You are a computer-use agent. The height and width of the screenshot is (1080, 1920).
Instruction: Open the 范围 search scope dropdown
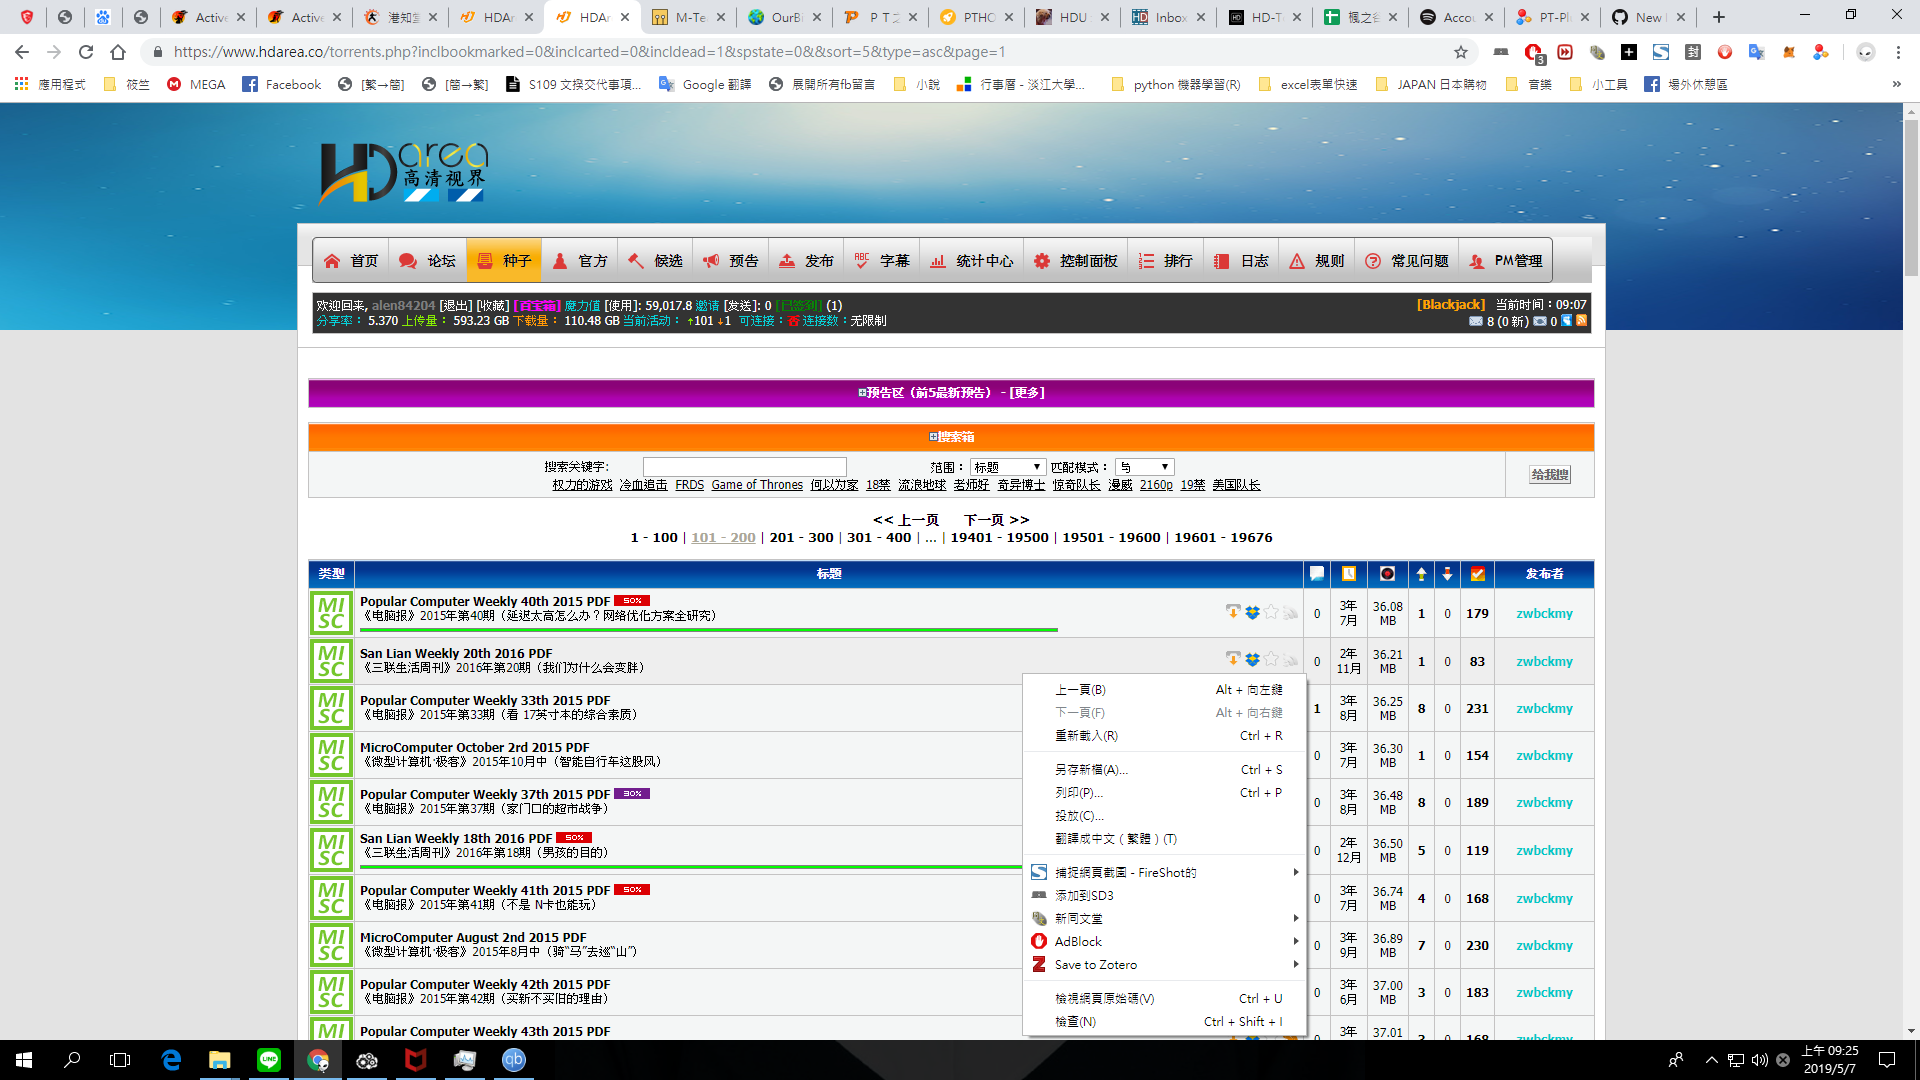1007,466
